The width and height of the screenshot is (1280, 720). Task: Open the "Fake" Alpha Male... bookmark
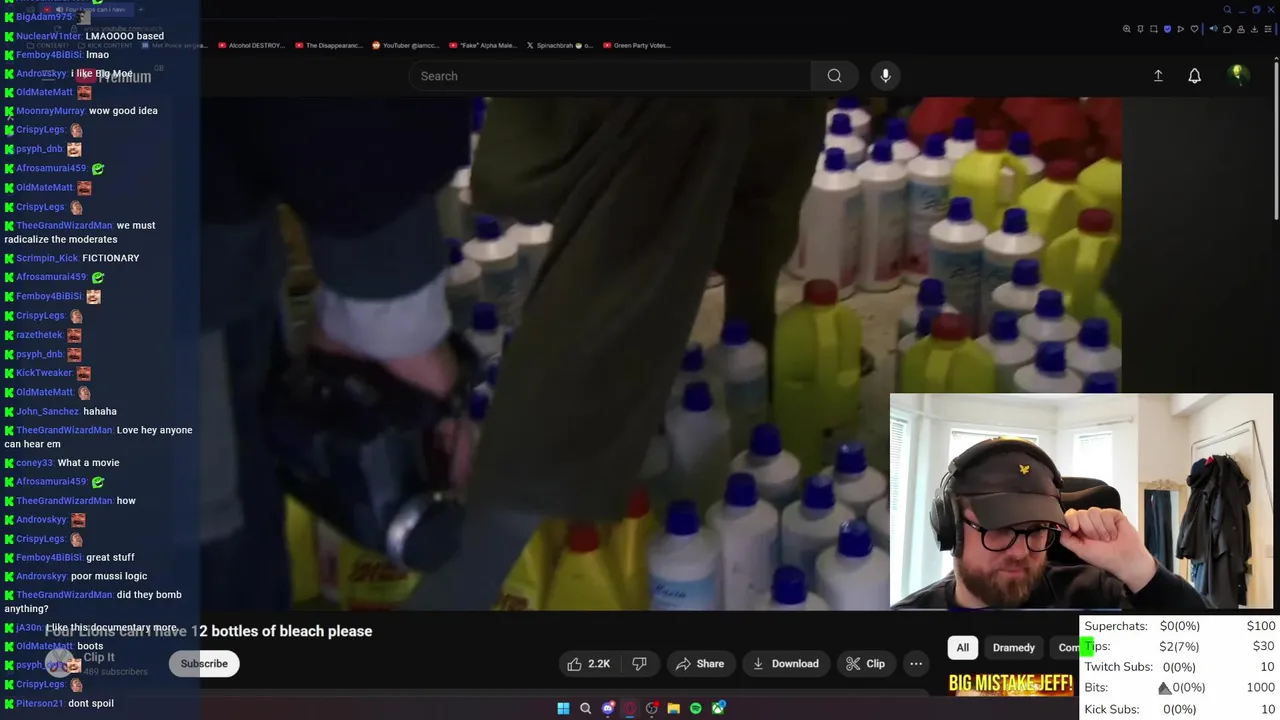483,45
